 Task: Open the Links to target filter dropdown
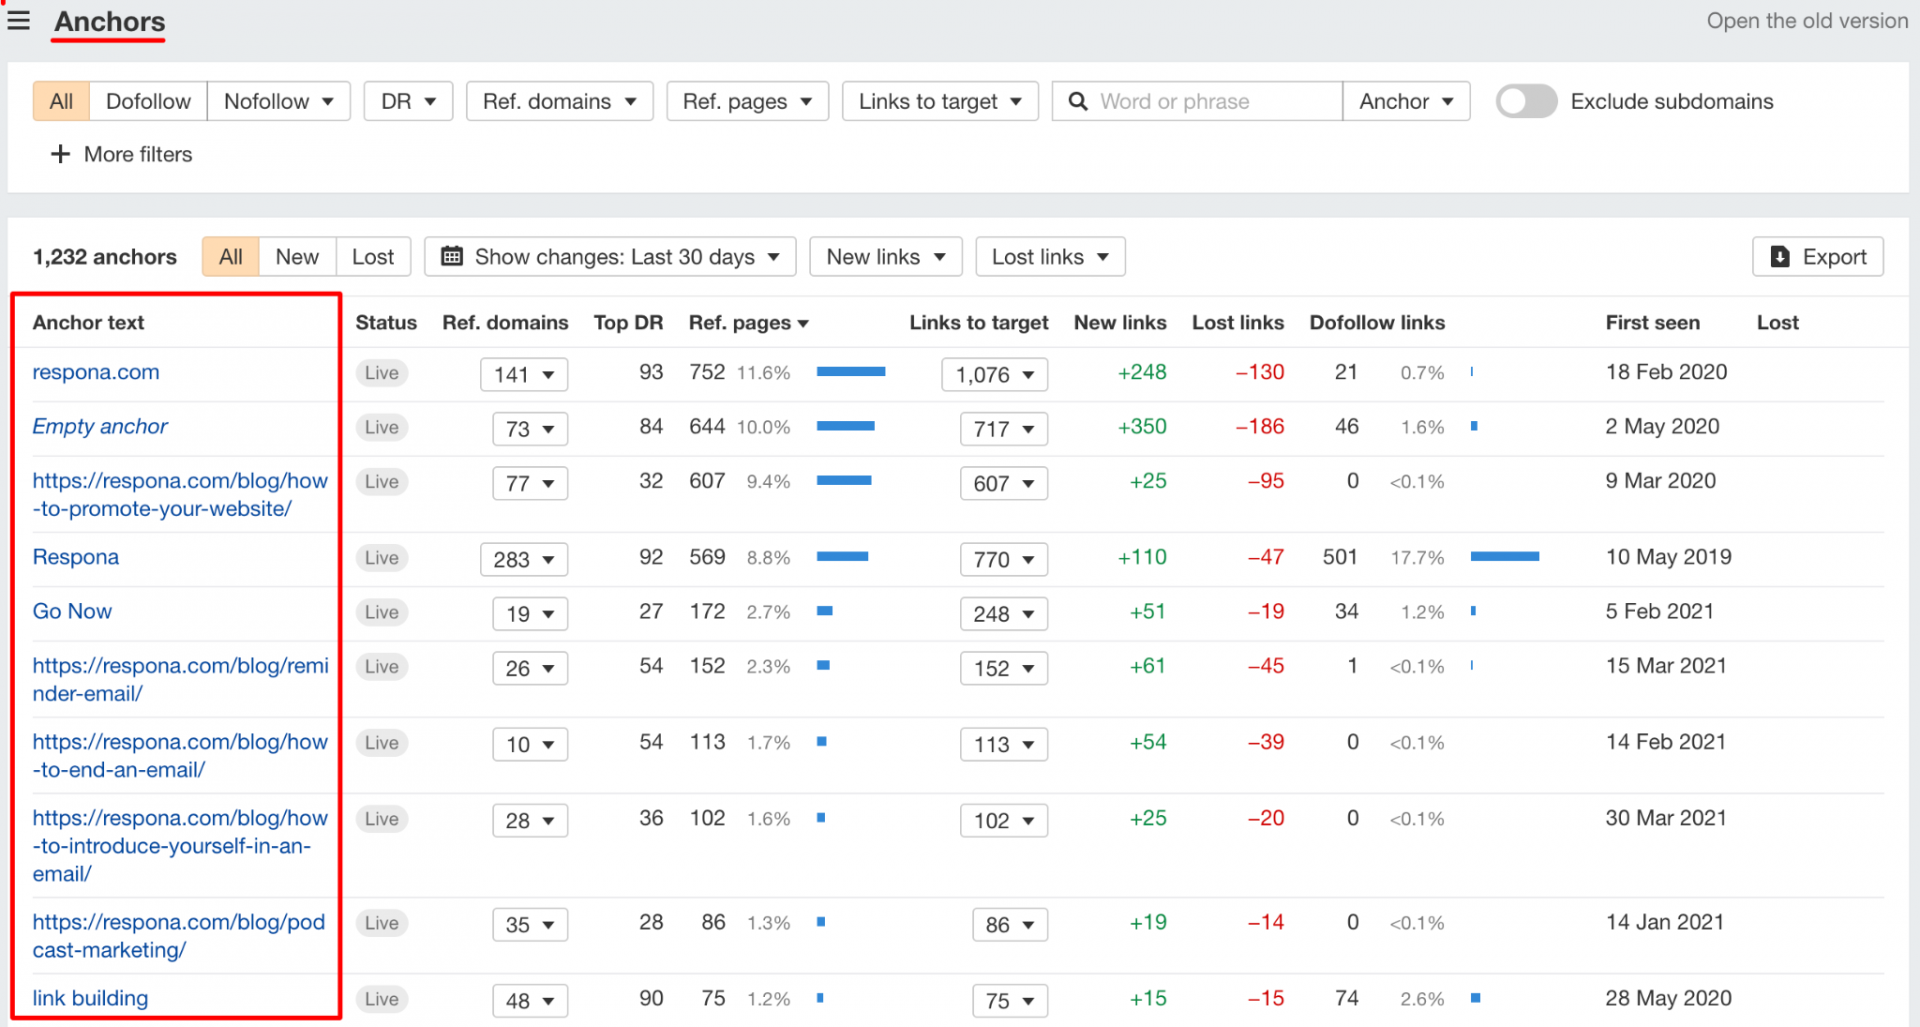pyautogui.click(x=940, y=101)
